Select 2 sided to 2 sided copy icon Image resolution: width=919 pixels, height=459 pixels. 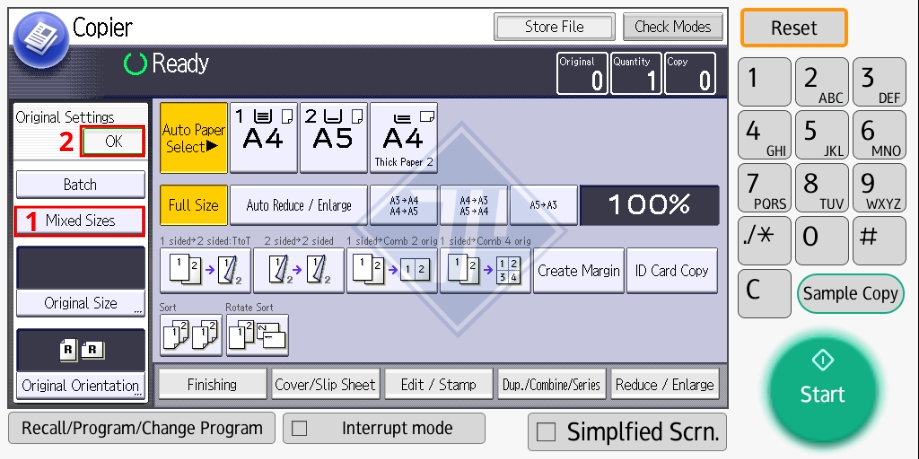click(x=298, y=271)
